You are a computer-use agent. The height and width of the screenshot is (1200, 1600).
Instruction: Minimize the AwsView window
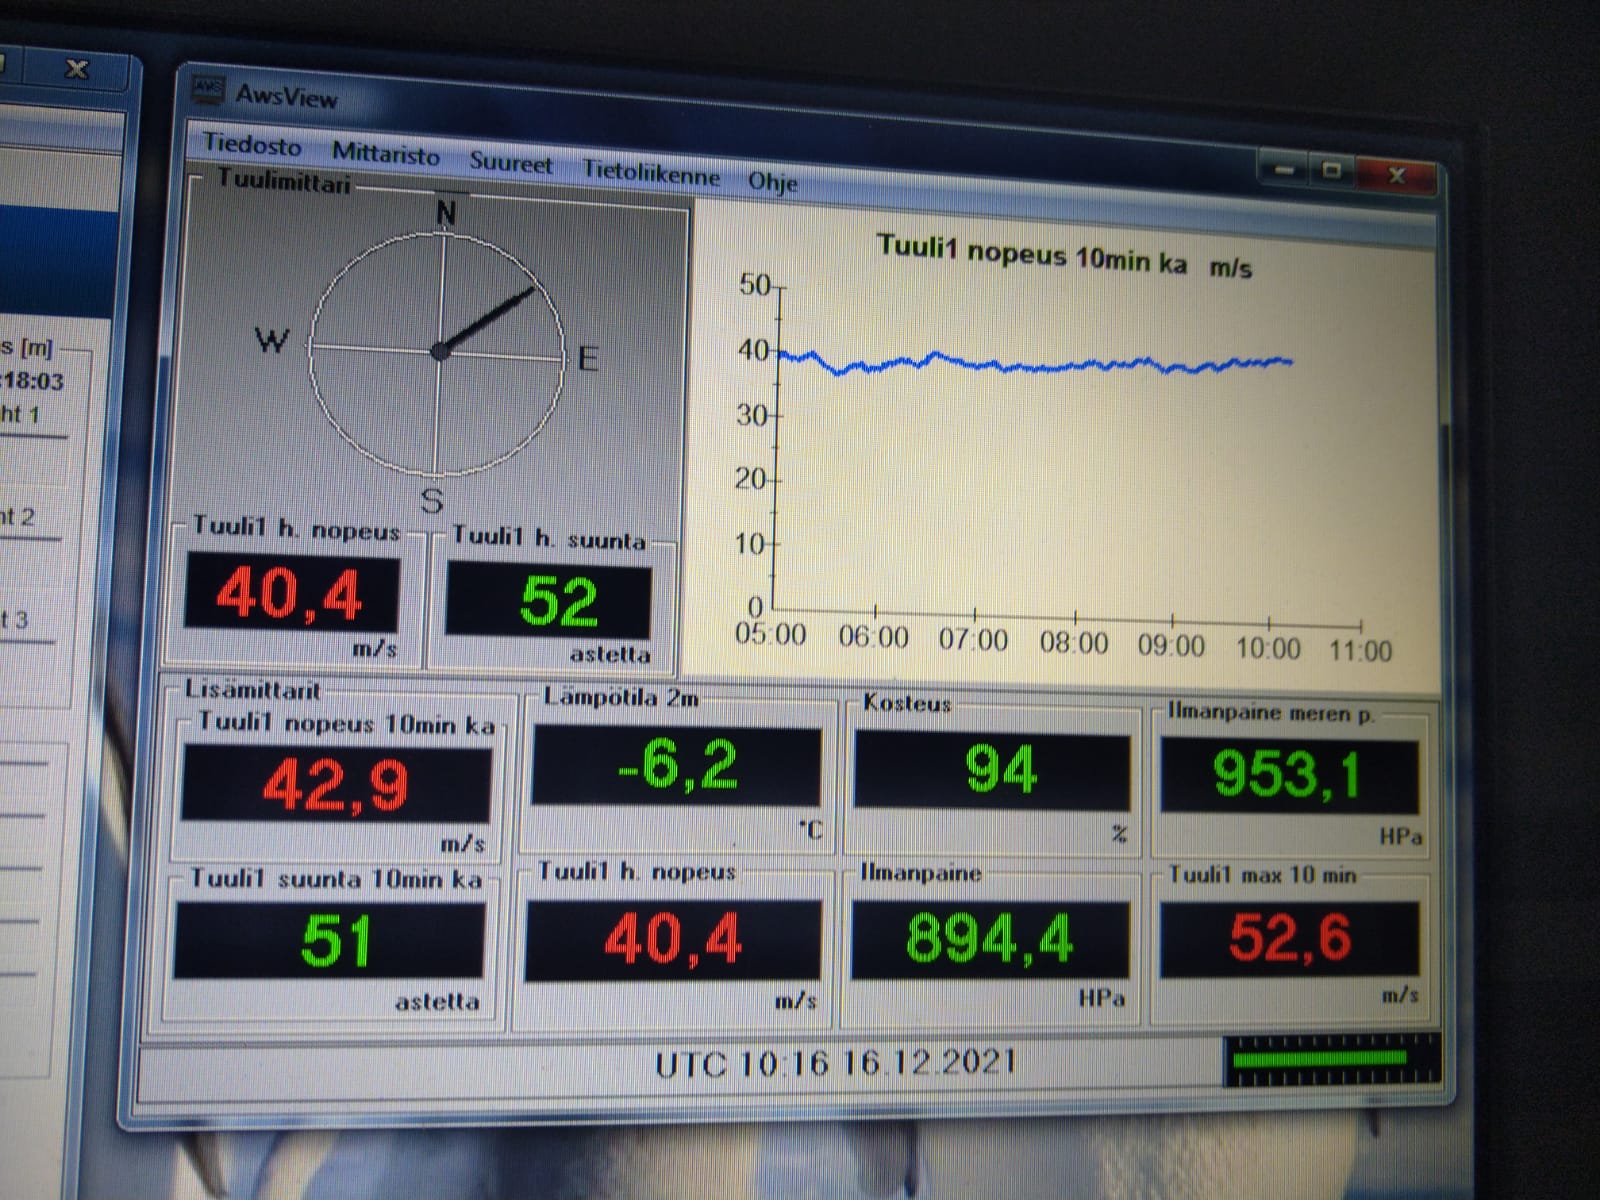tap(1285, 169)
